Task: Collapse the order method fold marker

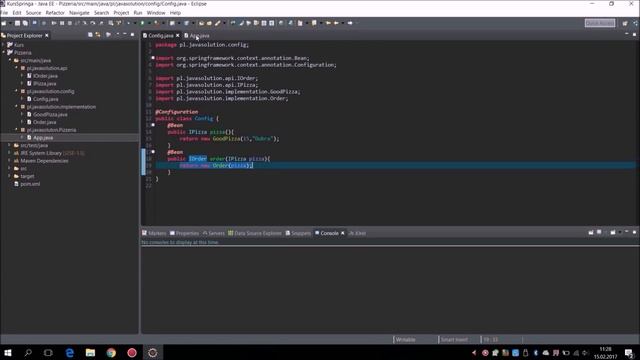Action: [x=153, y=152]
